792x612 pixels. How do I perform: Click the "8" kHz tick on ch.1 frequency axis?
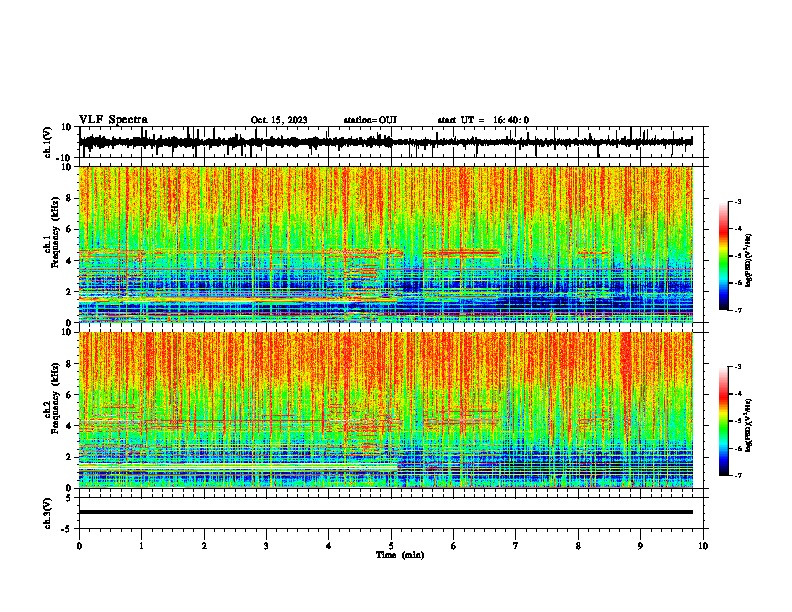[69, 198]
